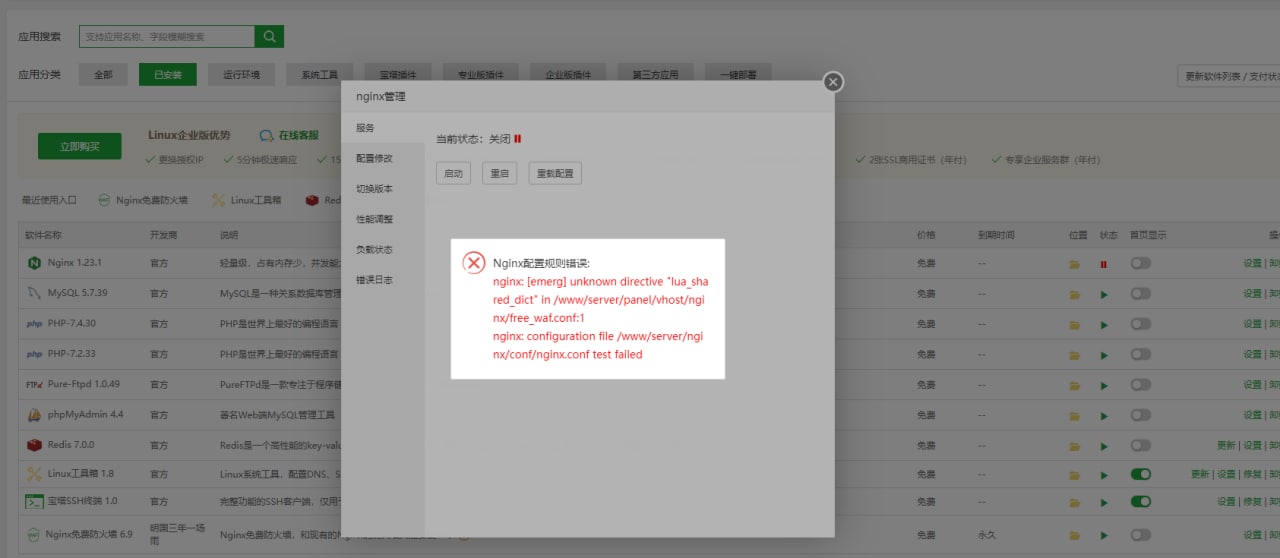Click the Linux工具箱 shortcut icon in 最近使用入口
This screenshot has height=558, width=1280.
coord(219,200)
